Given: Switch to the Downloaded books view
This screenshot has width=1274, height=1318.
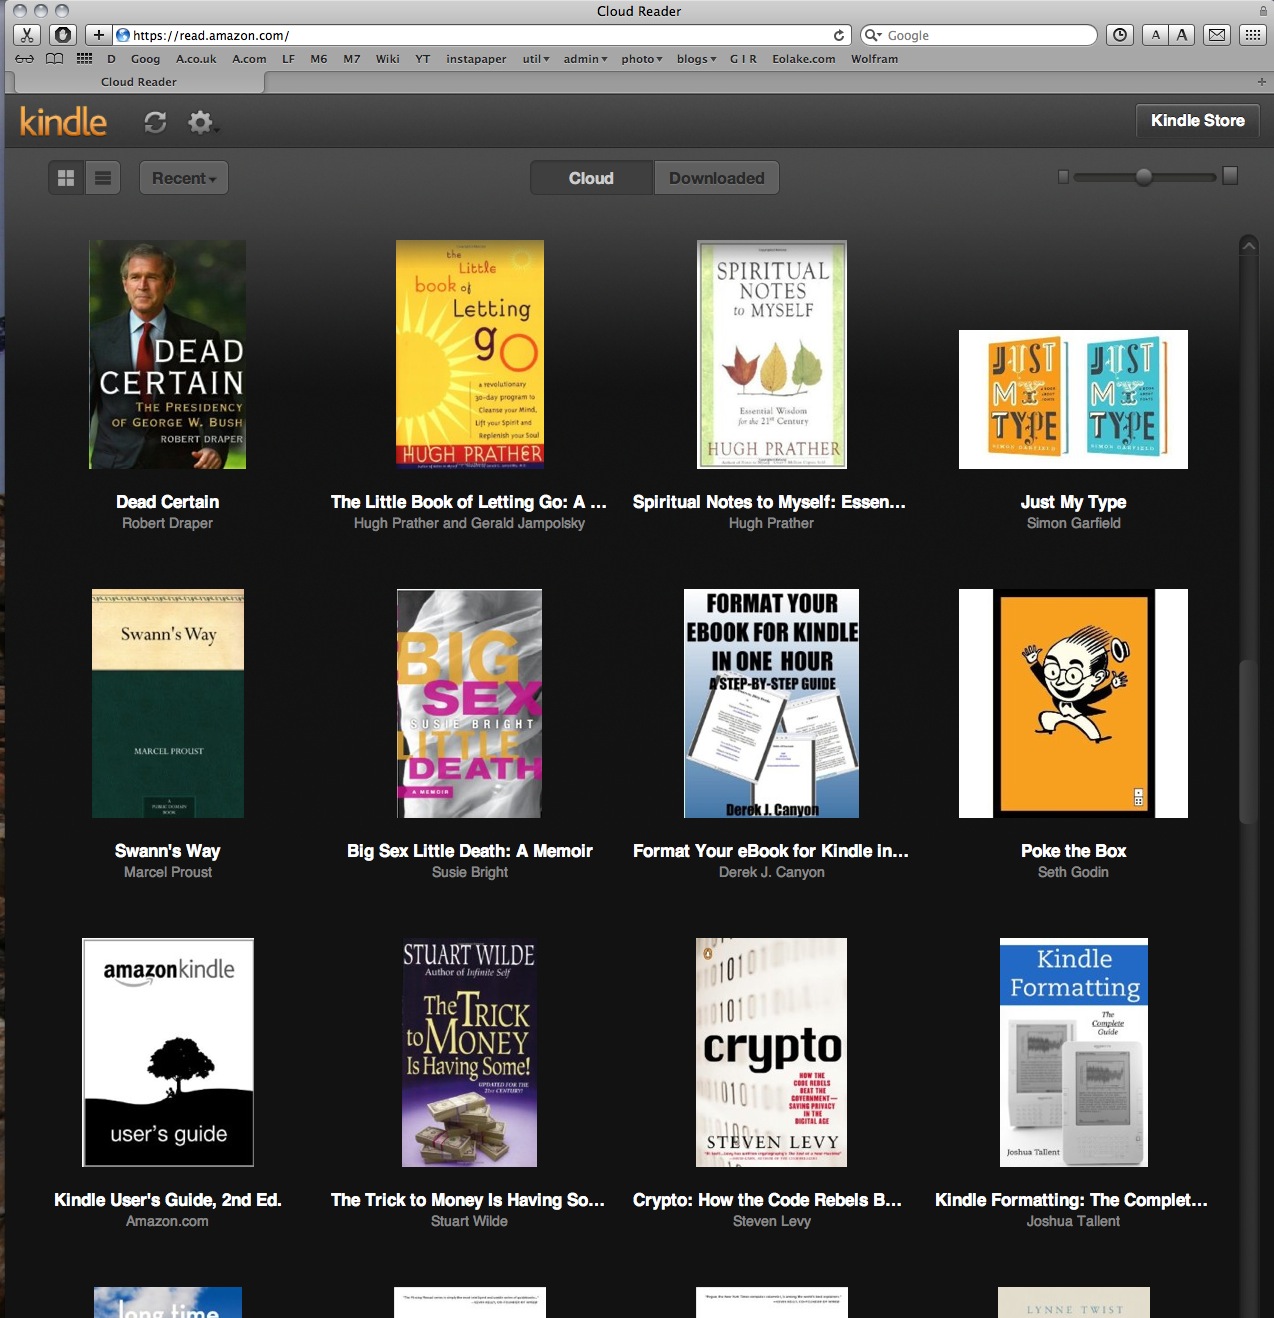Looking at the screenshot, I should click(x=716, y=177).
